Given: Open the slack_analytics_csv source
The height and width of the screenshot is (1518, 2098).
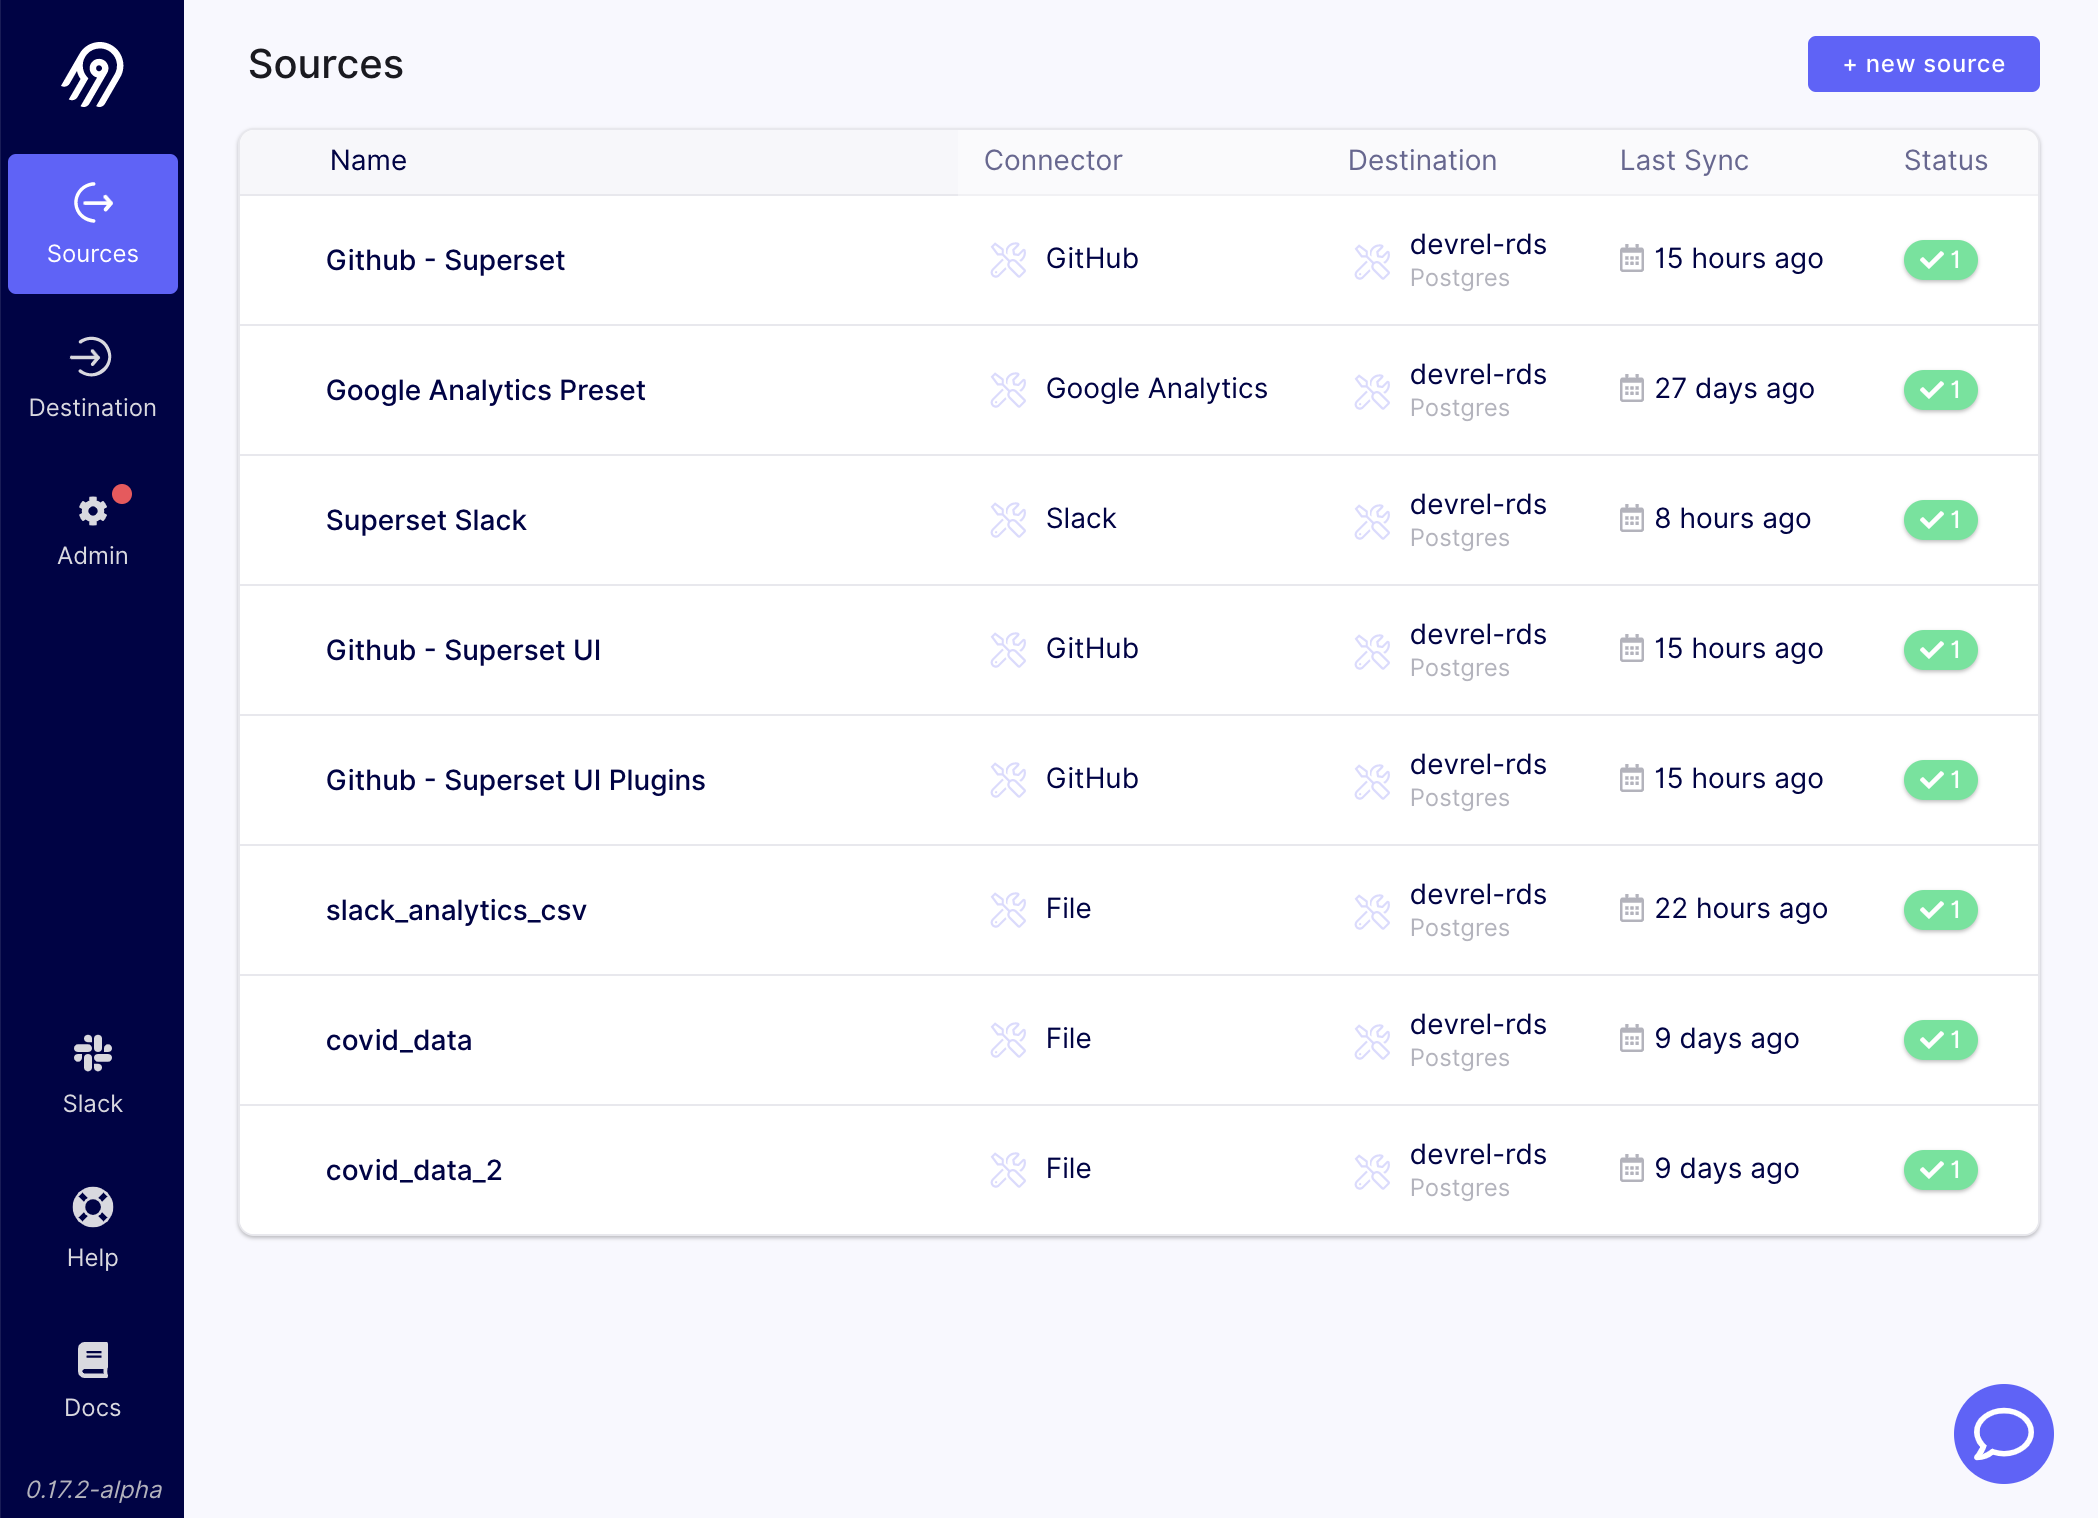Looking at the screenshot, I should tap(456, 910).
